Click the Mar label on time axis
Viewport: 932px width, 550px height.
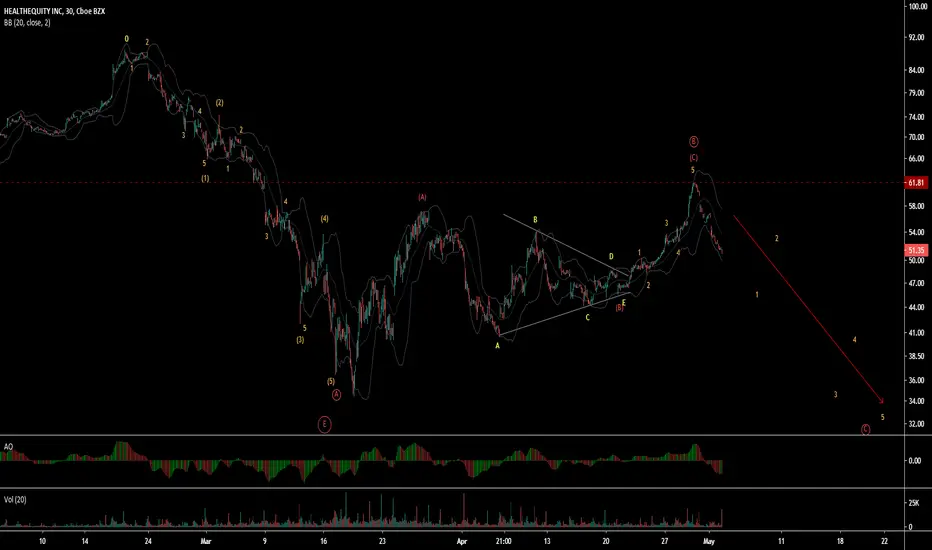206,541
